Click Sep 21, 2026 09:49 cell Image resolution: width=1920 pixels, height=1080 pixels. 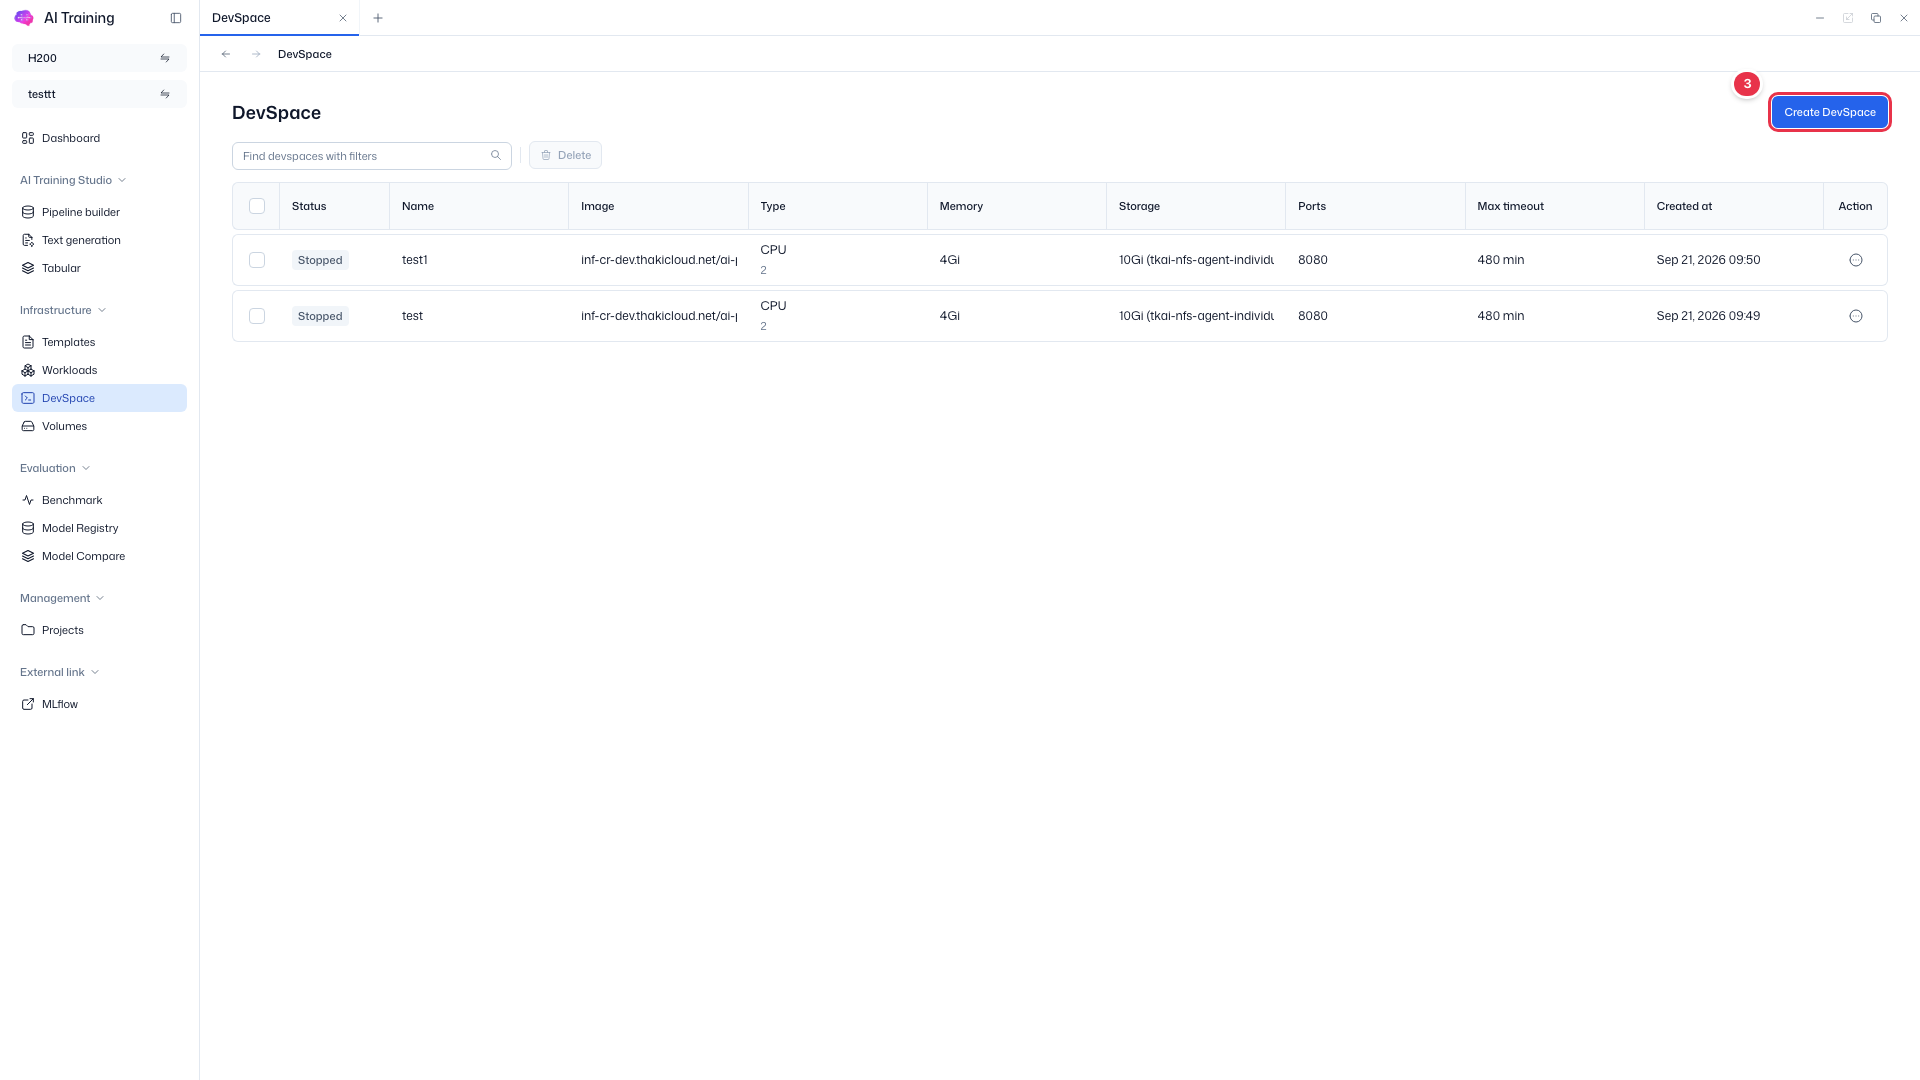pos(1708,316)
